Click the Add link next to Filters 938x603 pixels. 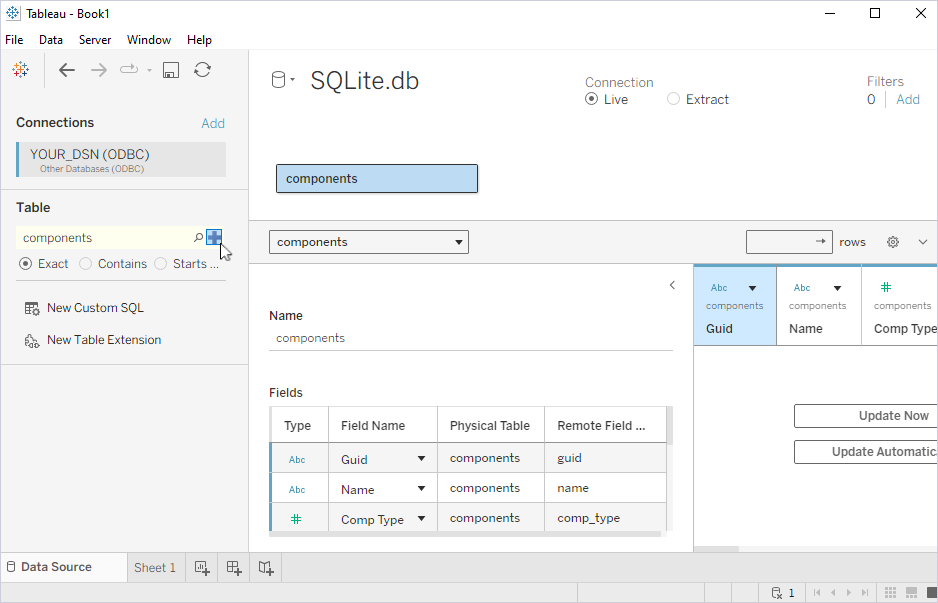coord(907,99)
